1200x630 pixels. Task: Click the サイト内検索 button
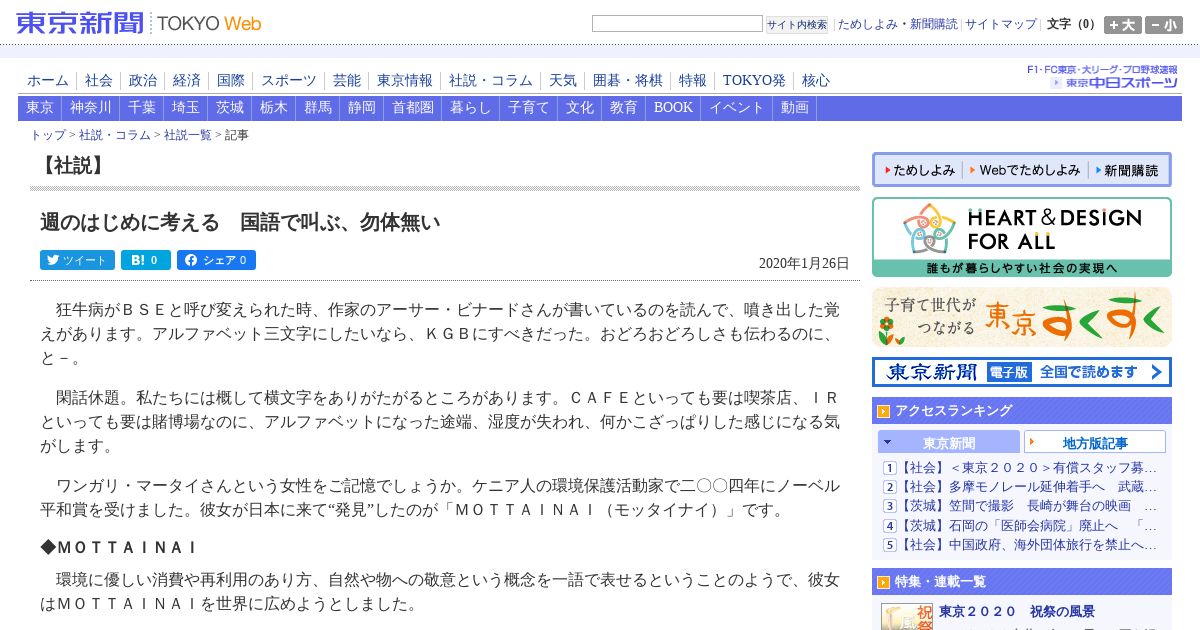click(797, 24)
